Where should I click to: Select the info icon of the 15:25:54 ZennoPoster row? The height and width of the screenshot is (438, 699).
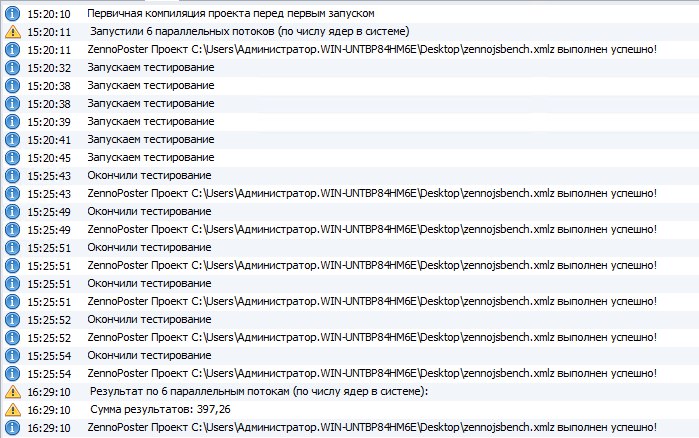coord(12,374)
